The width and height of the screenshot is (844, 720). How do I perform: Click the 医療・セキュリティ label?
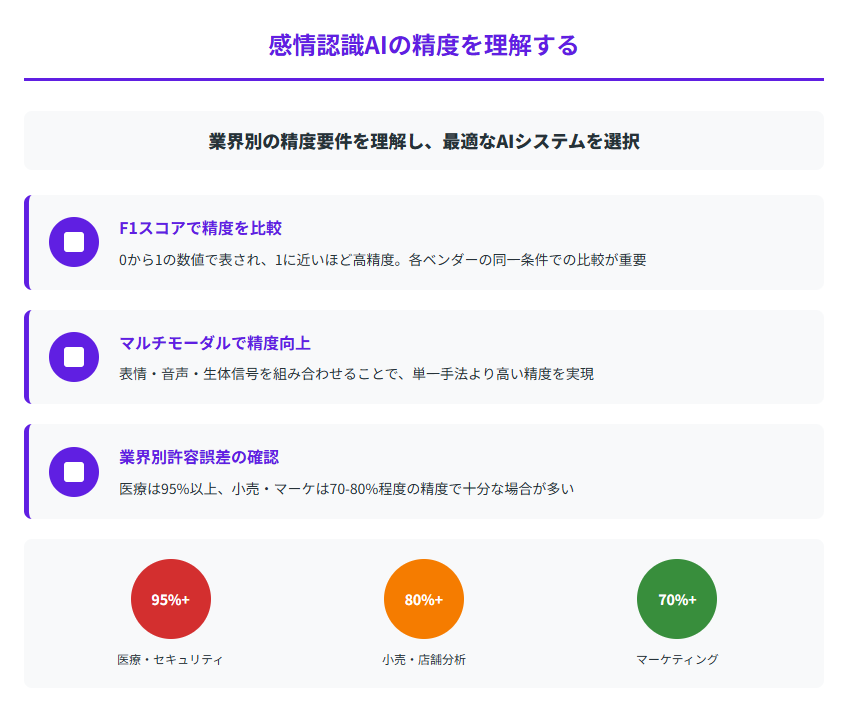170,660
